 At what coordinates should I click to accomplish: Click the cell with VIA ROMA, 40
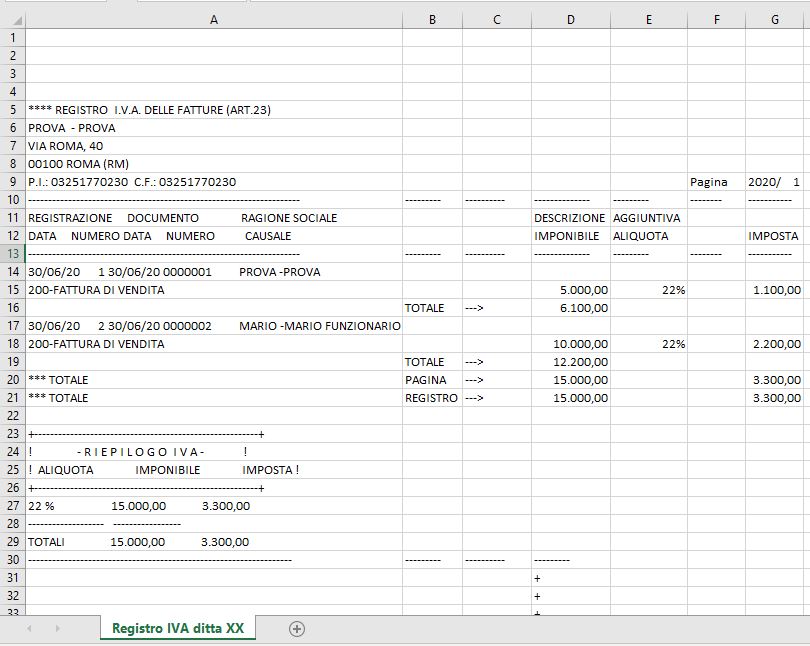214,146
